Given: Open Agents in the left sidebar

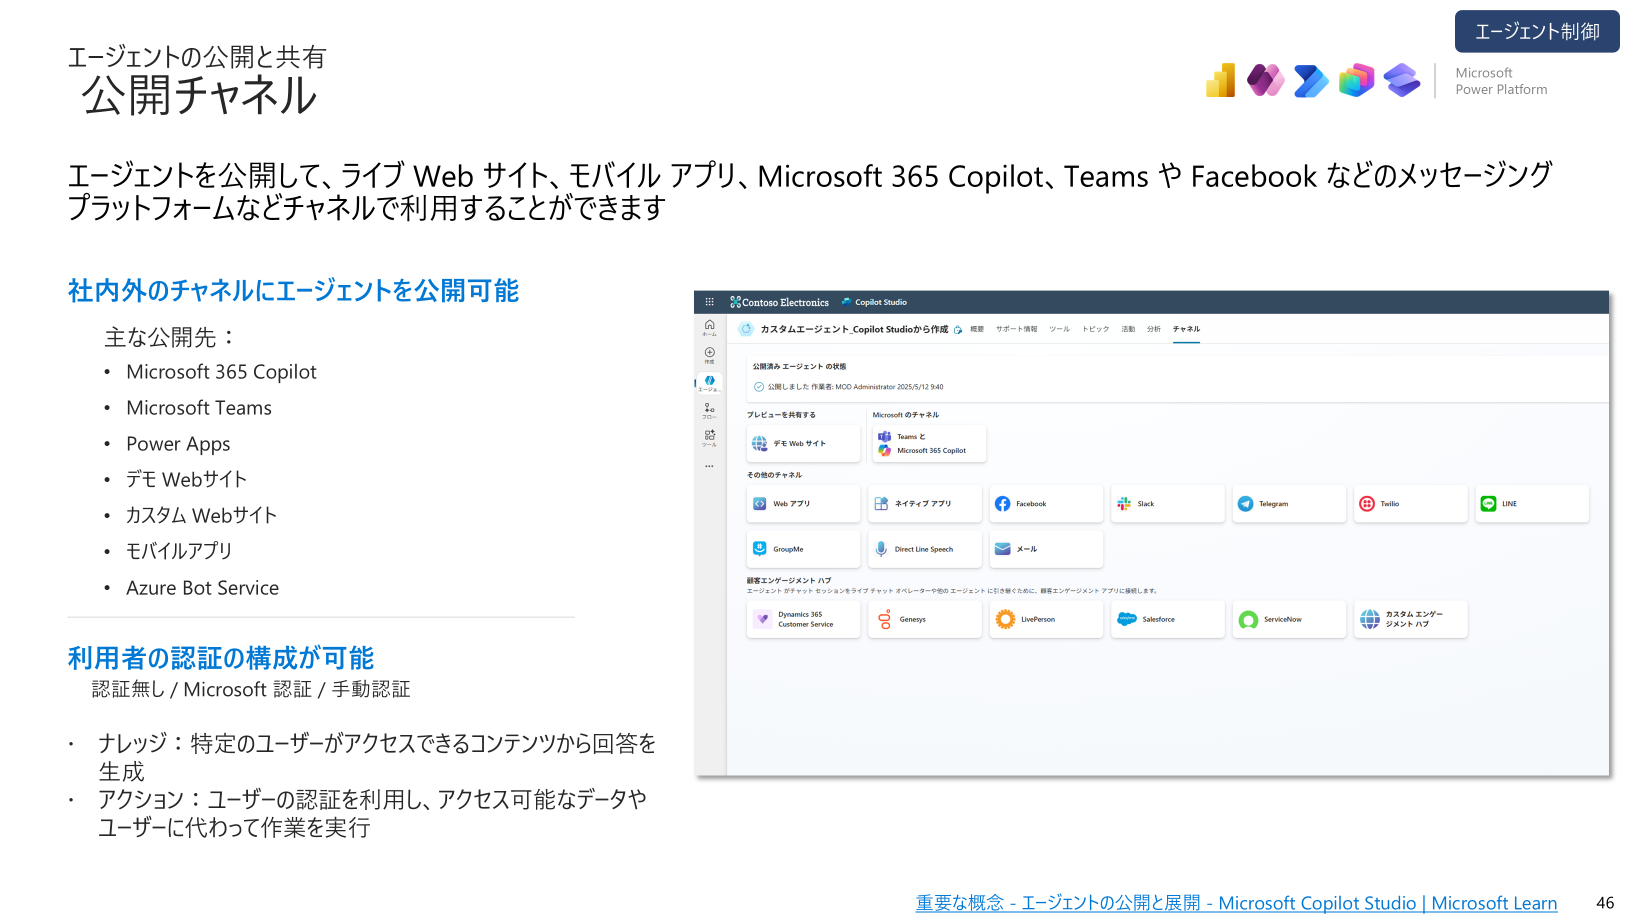Looking at the screenshot, I should 709,383.
